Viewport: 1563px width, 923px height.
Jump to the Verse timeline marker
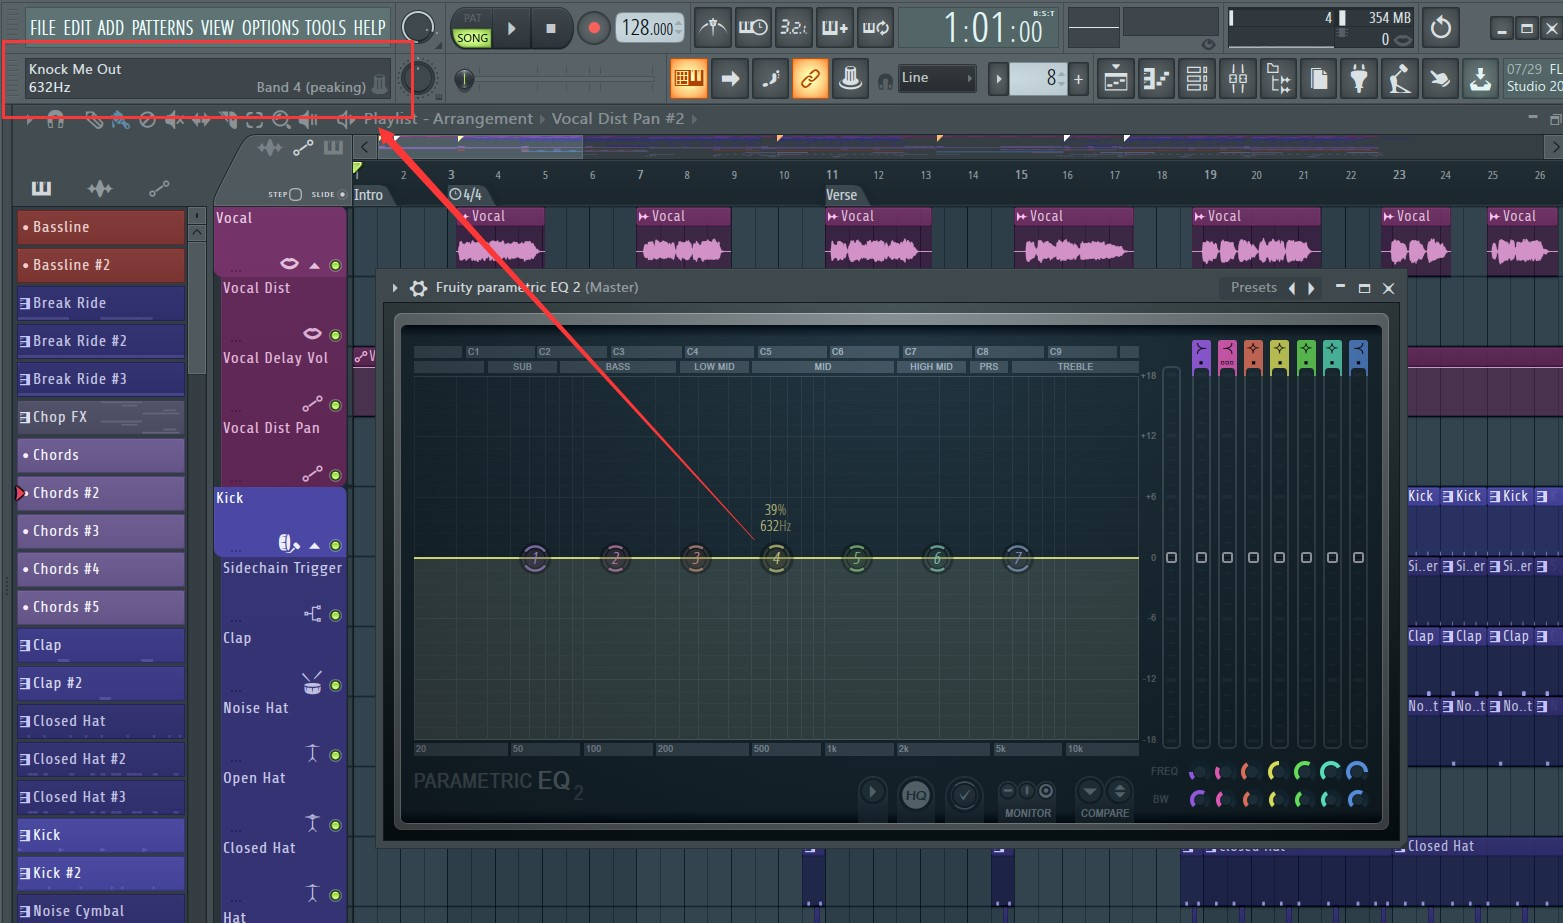click(841, 195)
